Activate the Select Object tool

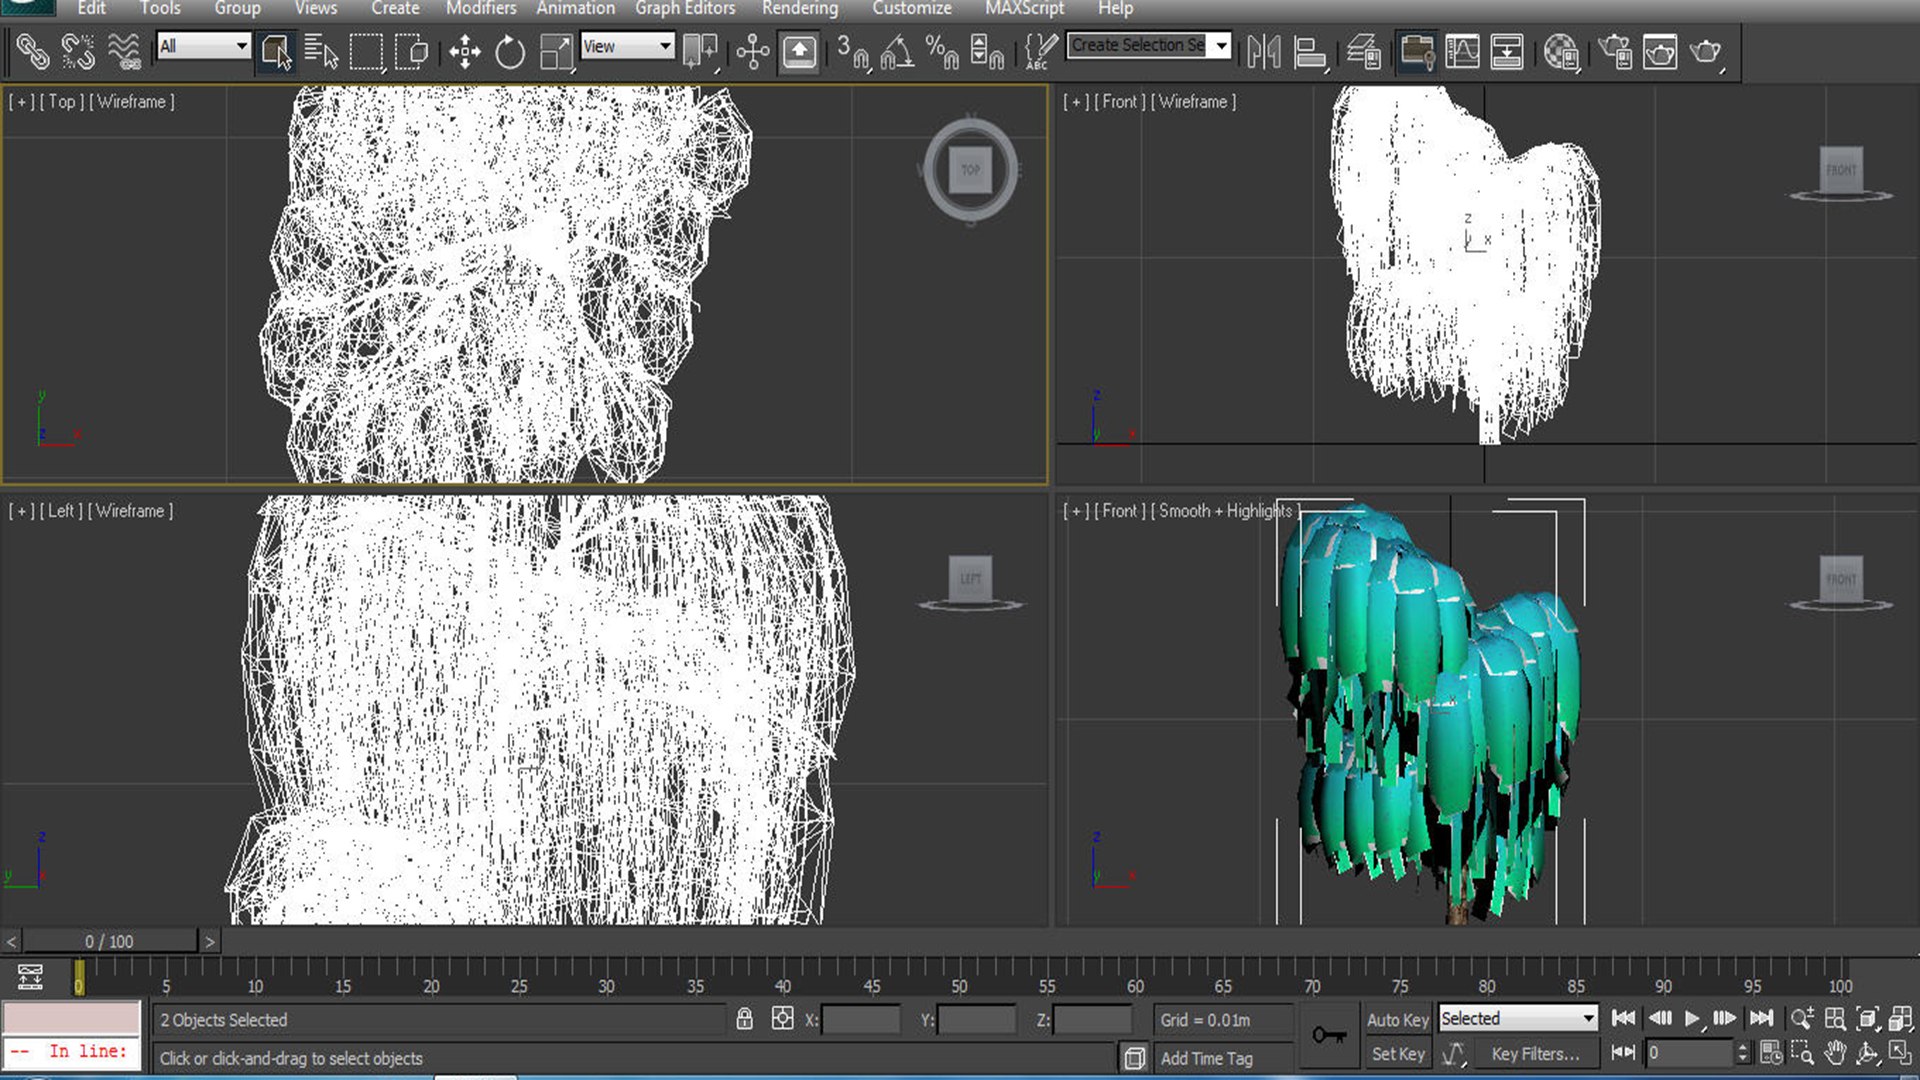[x=275, y=51]
